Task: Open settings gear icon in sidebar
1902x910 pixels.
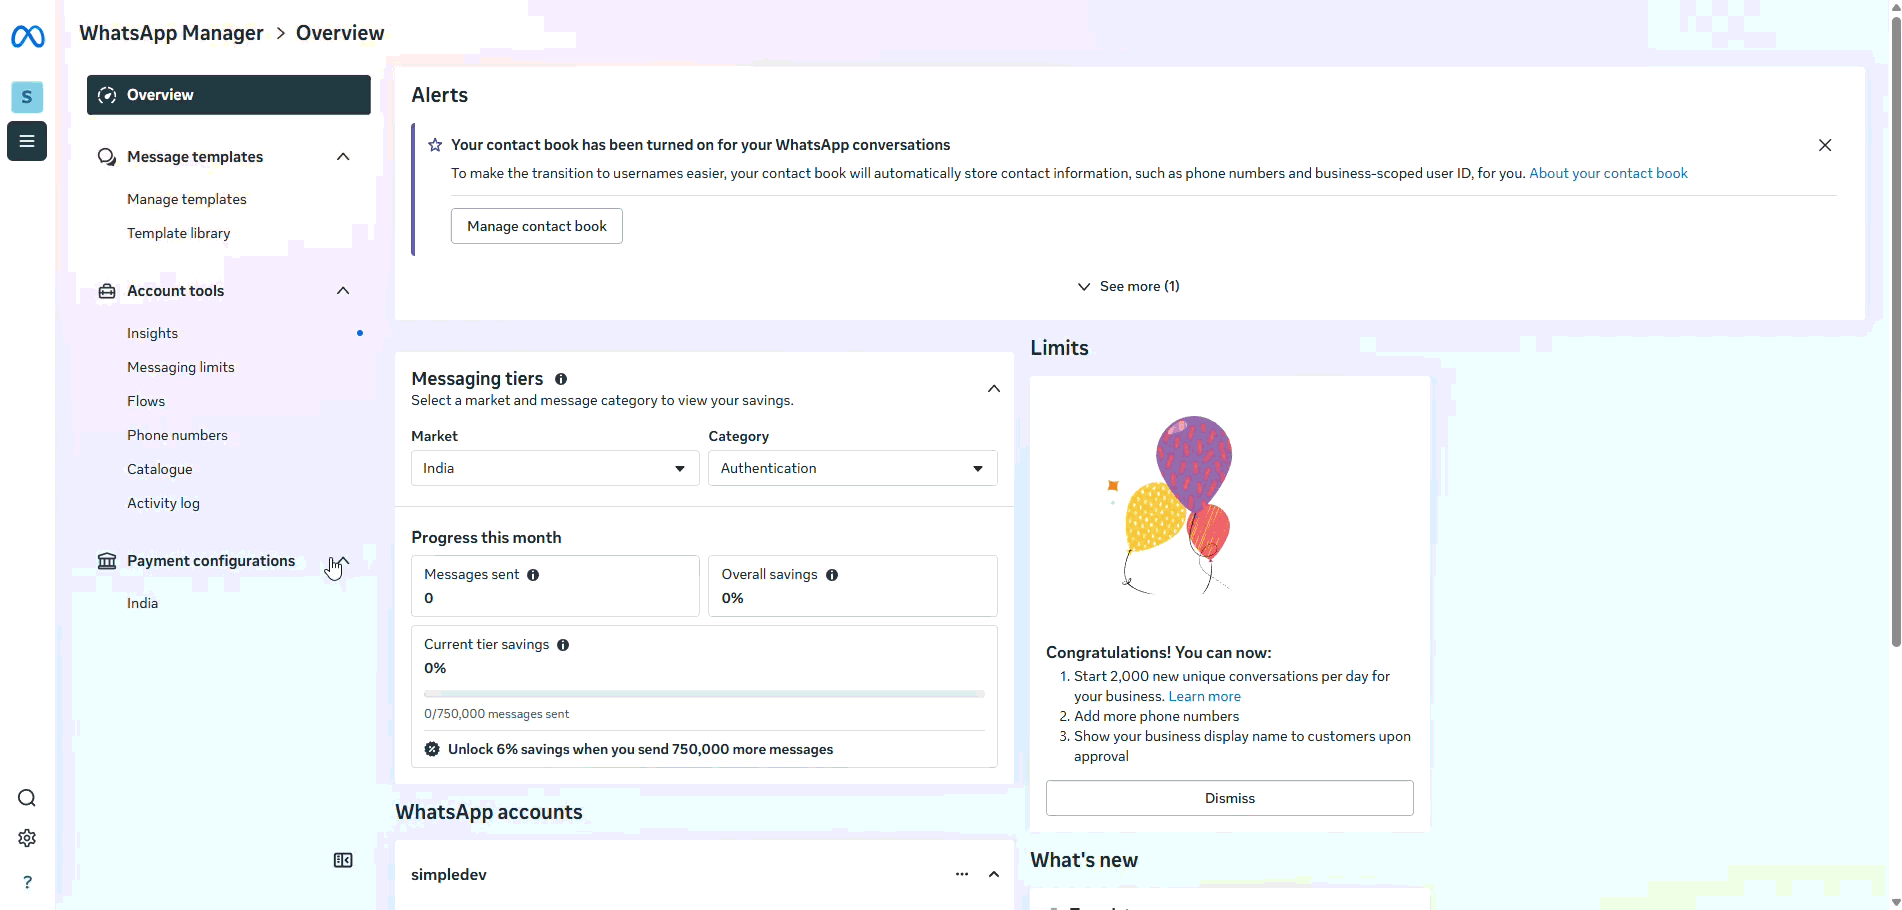Action: coord(27,838)
